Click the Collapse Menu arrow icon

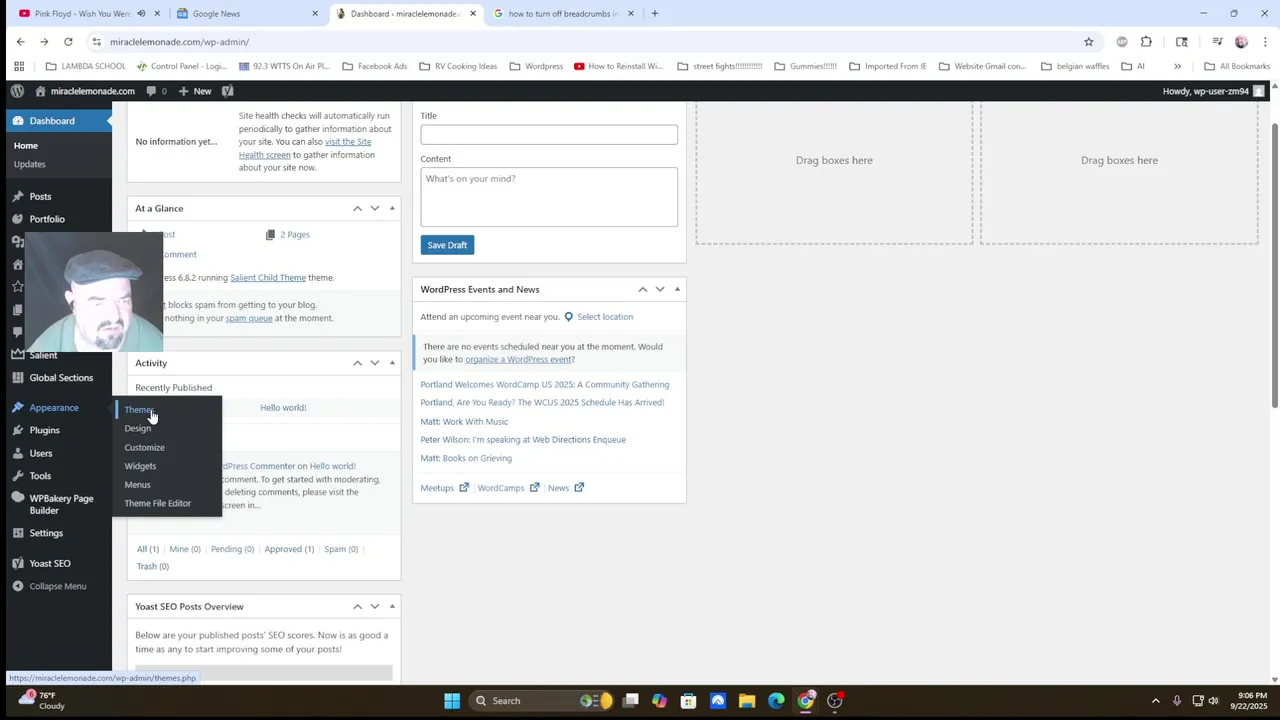pos(18,586)
